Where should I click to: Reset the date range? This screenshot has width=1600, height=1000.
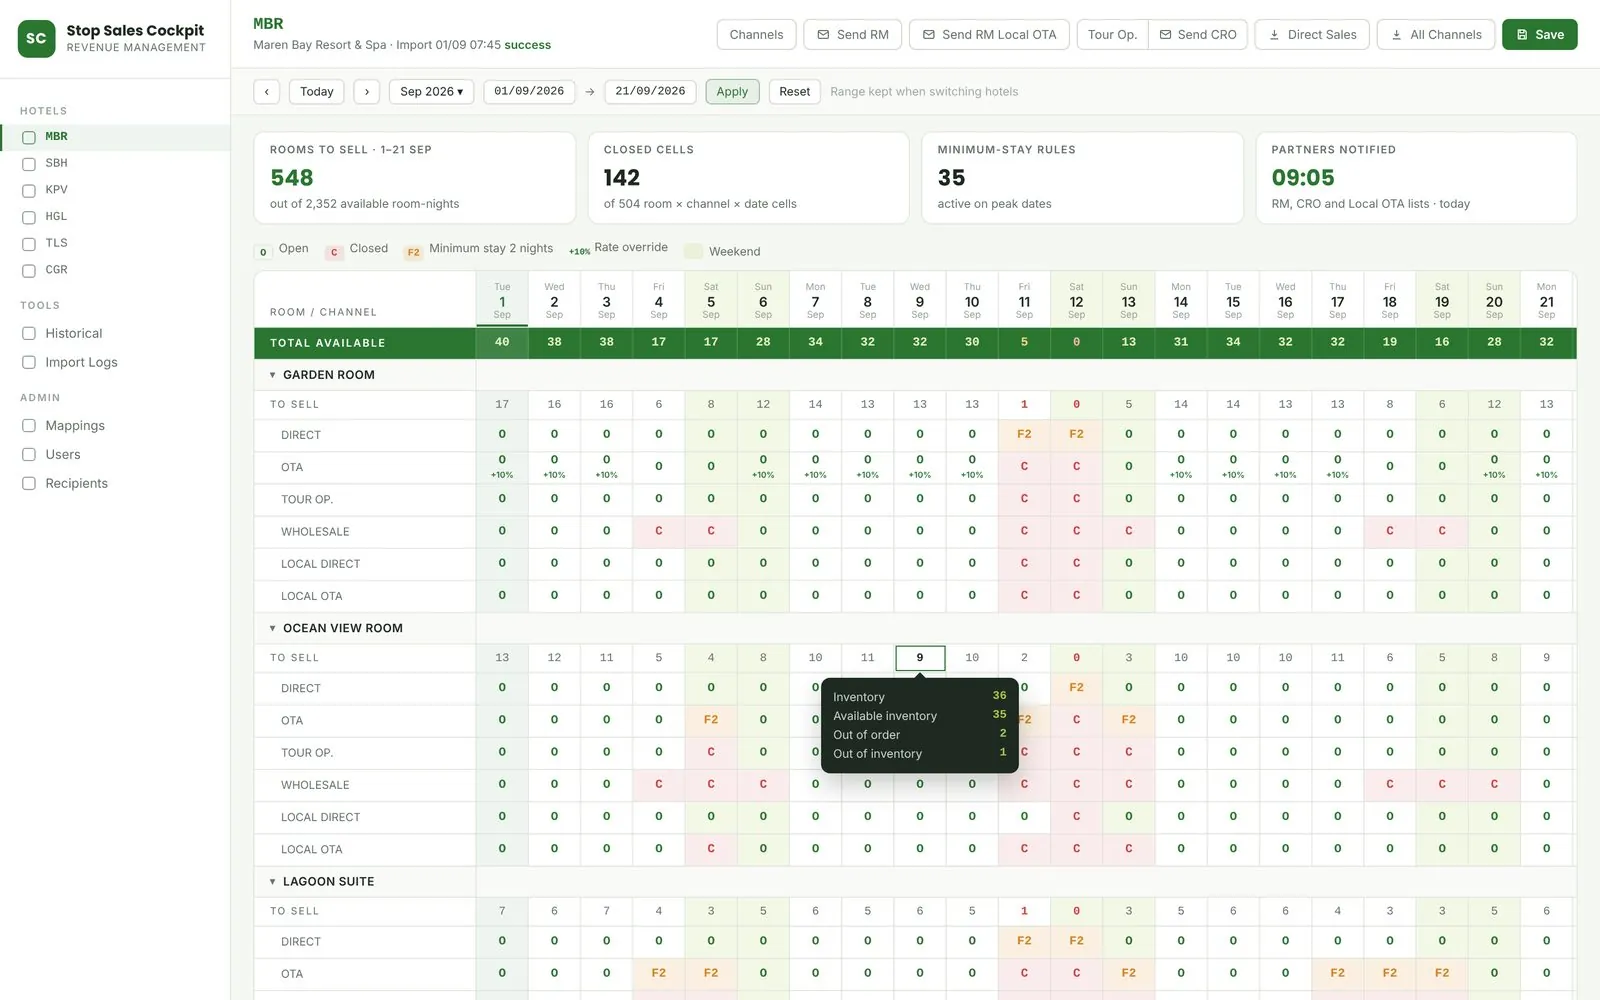(x=795, y=92)
